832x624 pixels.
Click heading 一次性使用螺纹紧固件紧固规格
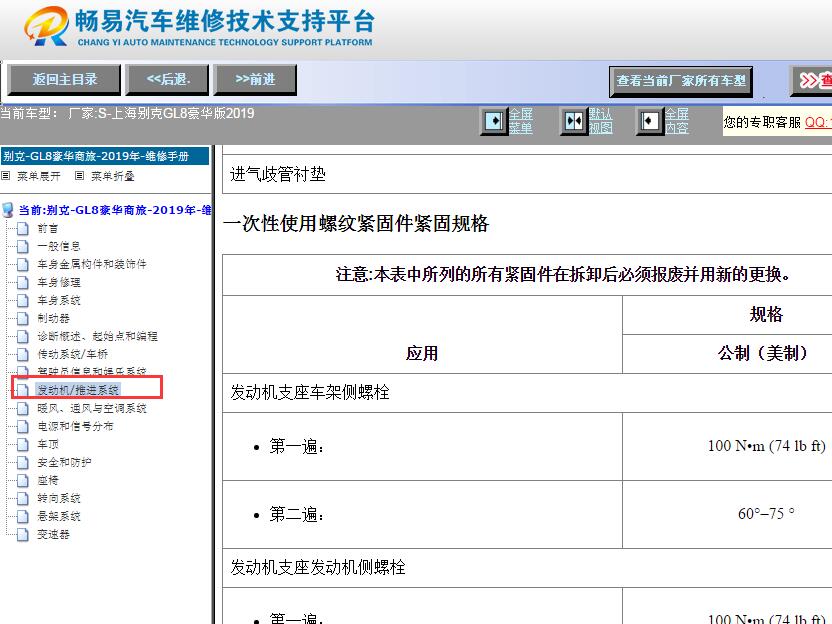pos(356,223)
